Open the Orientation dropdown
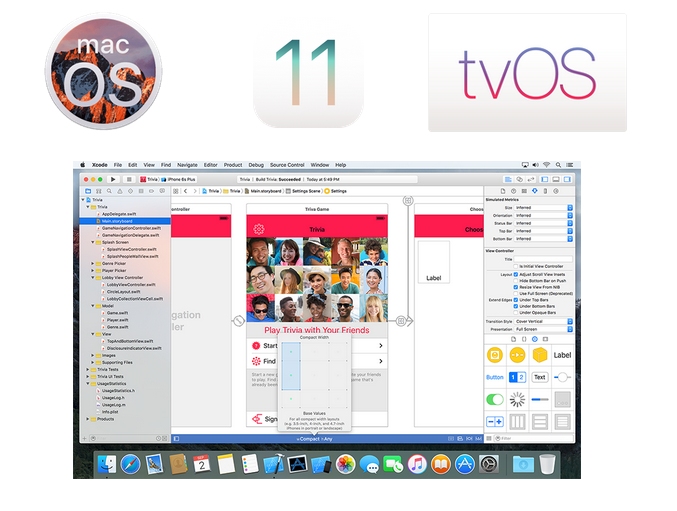Image resolution: width=677 pixels, height=511 pixels. click(543, 215)
